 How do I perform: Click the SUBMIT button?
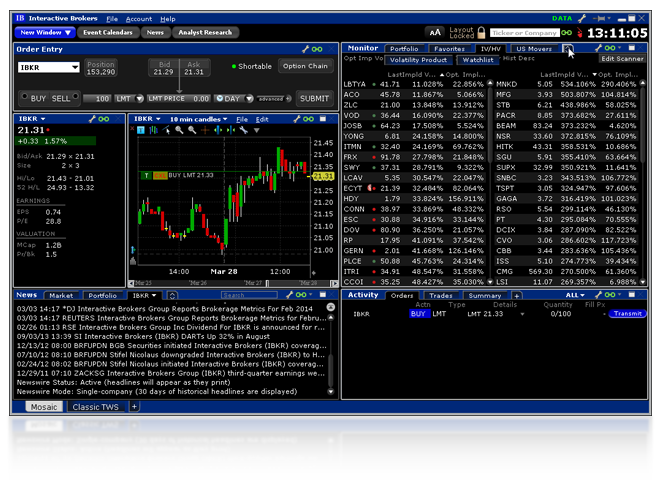(x=314, y=98)
